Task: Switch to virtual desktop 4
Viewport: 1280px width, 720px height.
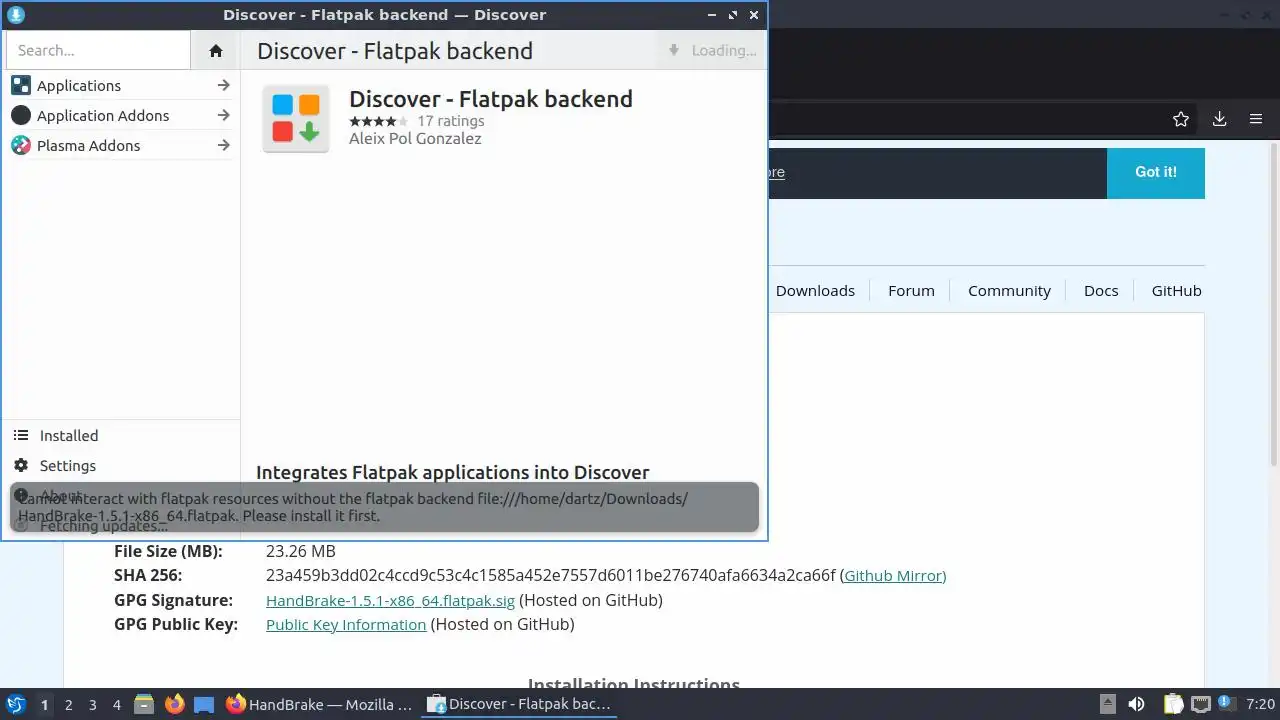Action: [116, 705]
